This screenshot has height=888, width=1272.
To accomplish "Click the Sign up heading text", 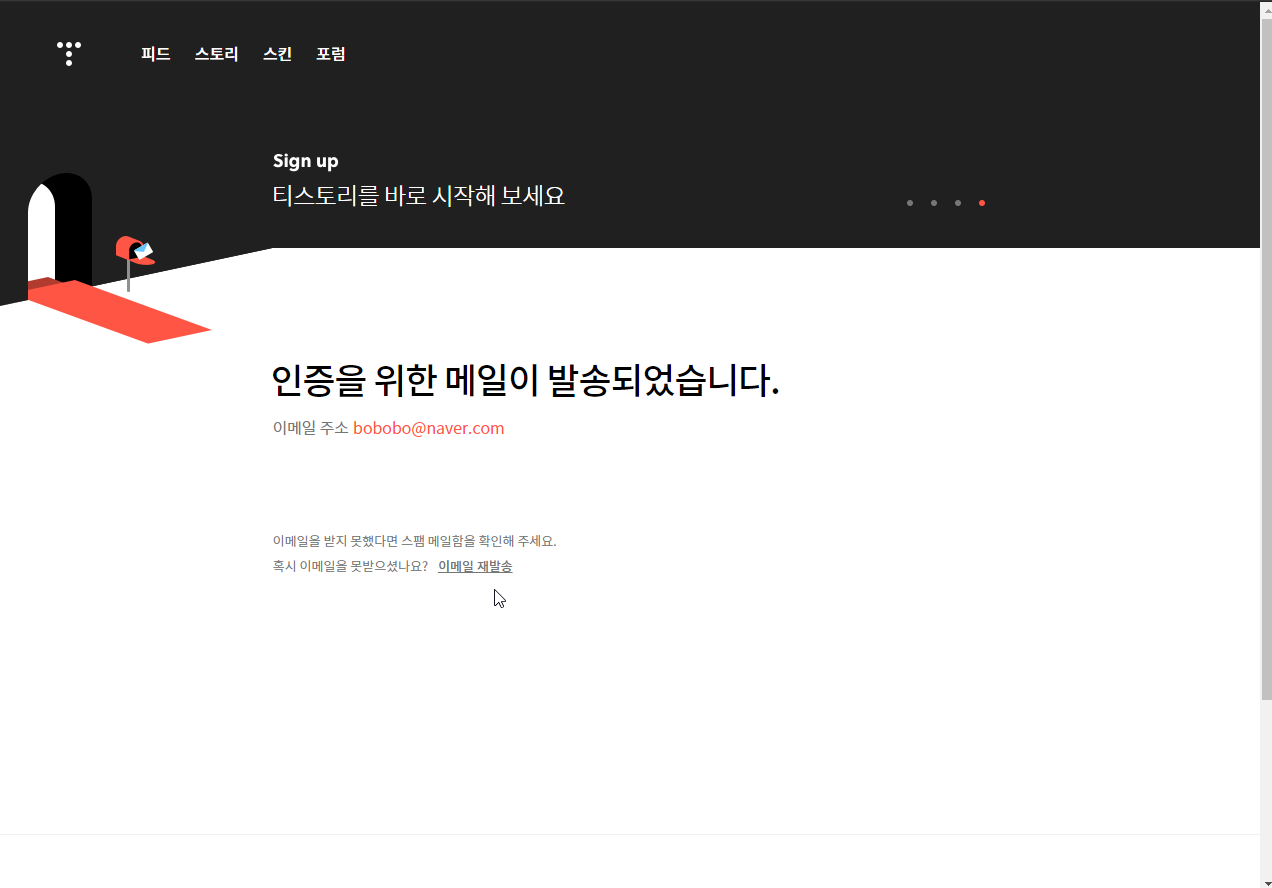I will coord(306,161).
